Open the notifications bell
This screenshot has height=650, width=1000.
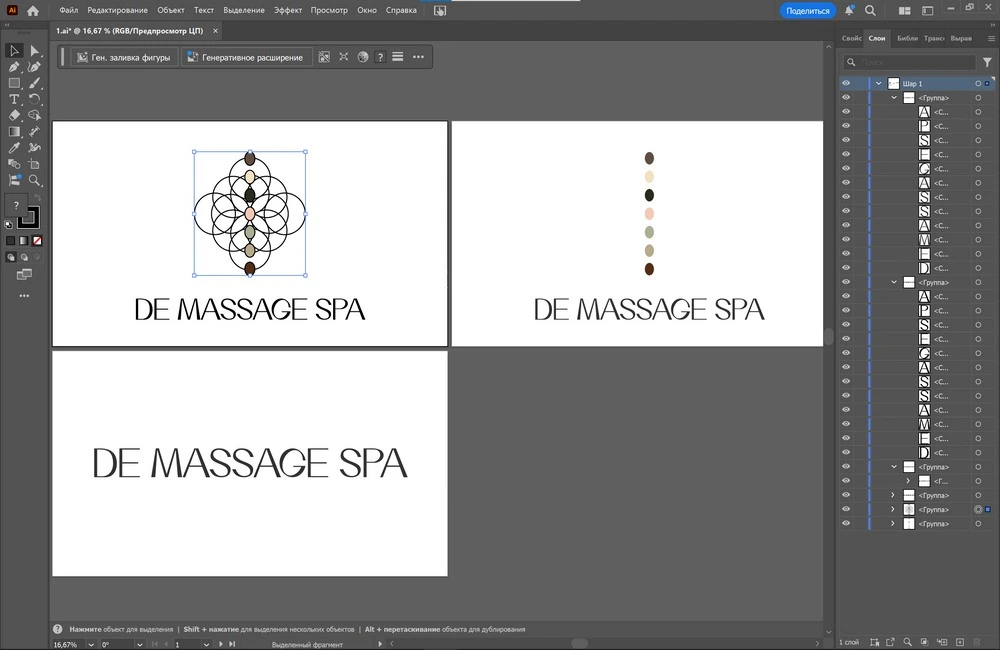pos(849,10)
